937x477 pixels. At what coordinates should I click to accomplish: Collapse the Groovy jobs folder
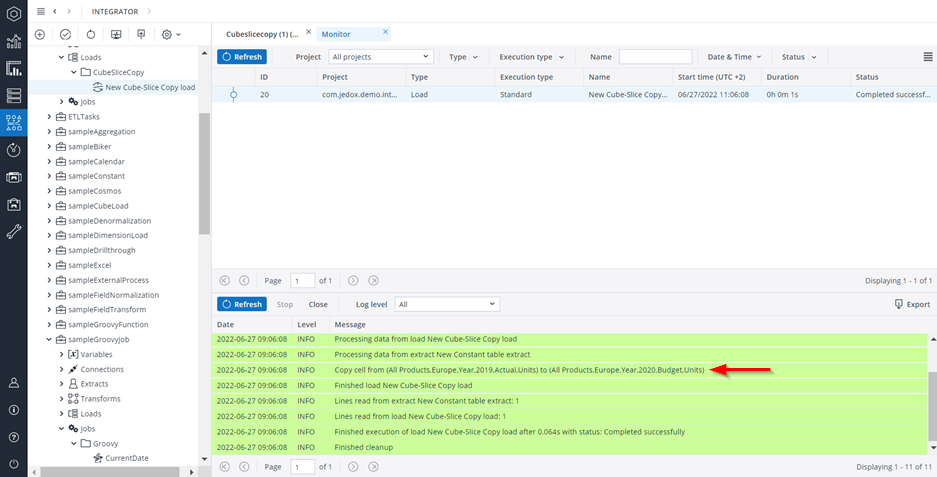tap(73, 444)
